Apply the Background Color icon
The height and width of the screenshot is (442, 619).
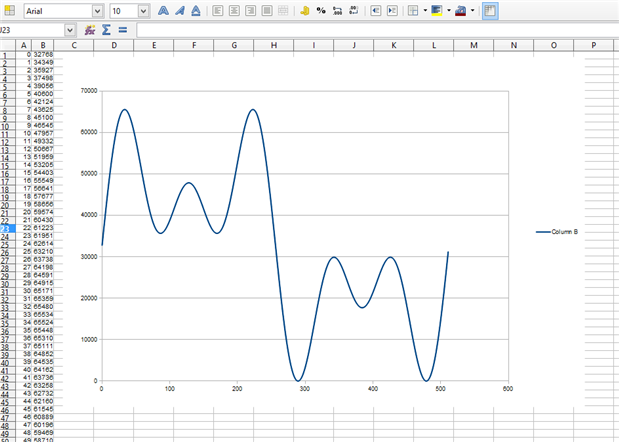[x=437, y=11]
